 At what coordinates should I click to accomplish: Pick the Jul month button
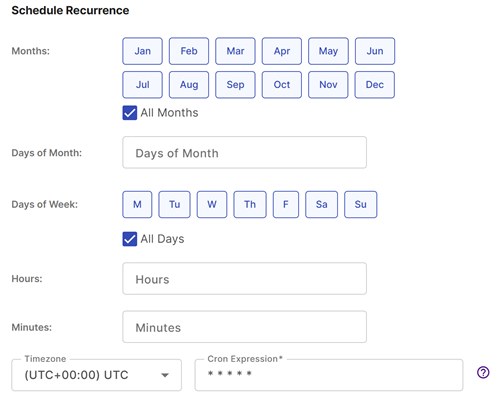(x=142, y=85)
